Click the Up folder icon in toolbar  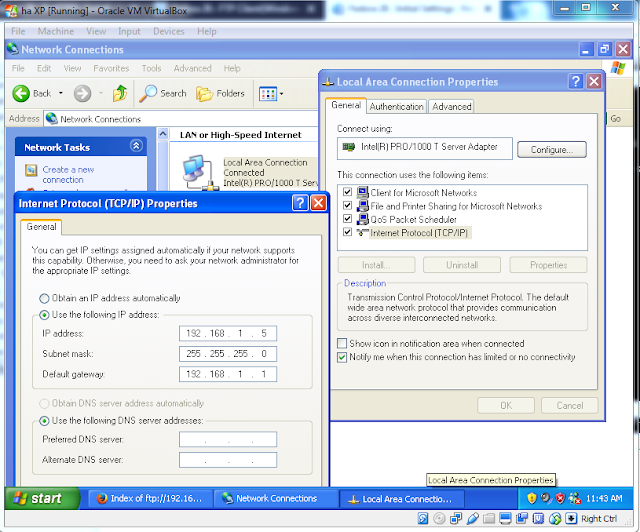120,93
